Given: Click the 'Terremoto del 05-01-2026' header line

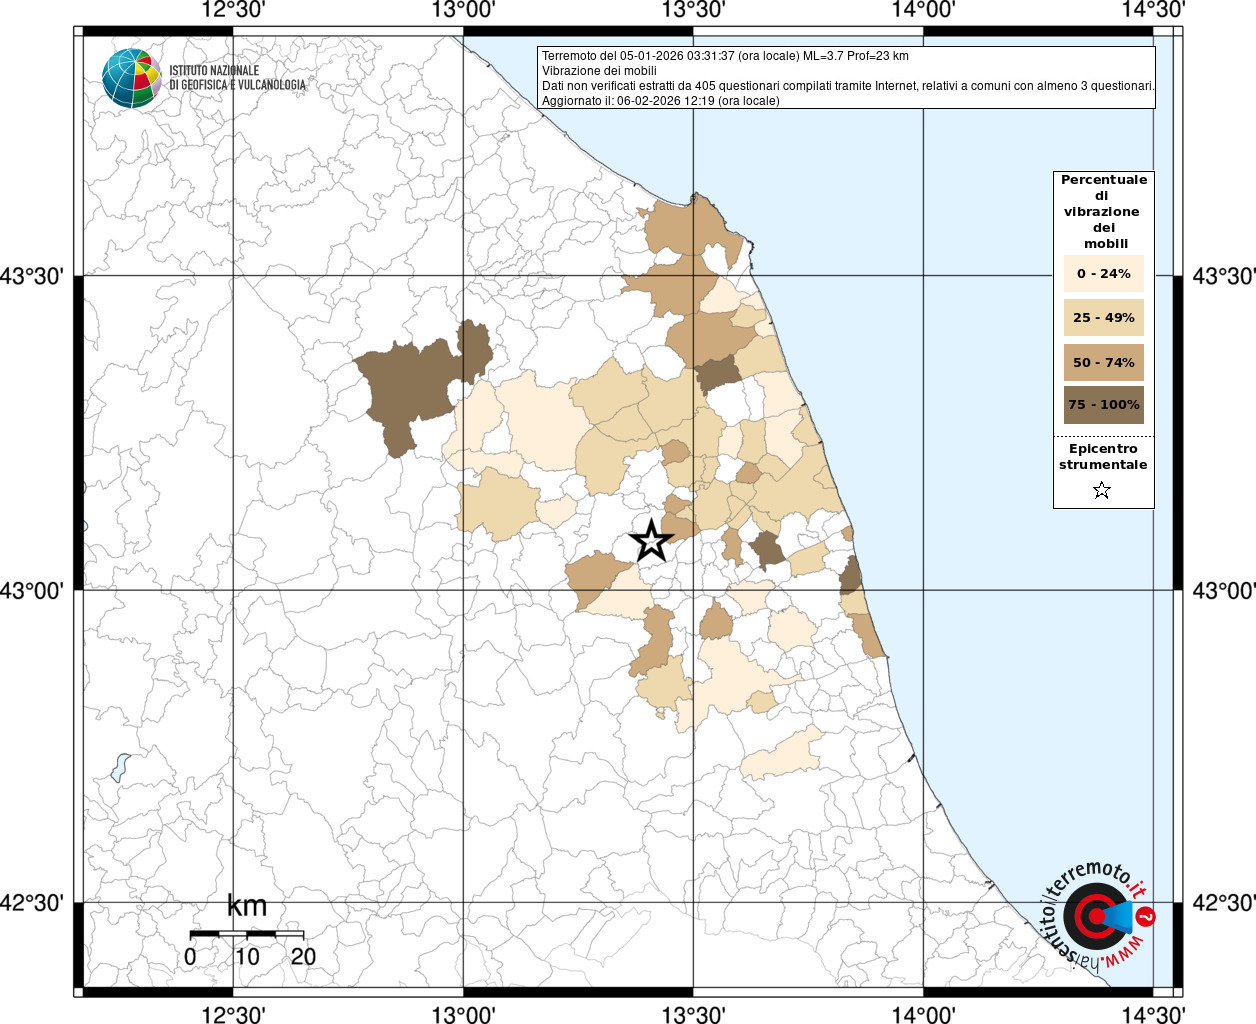Looking at the screenshot, I should coord(725,56).
